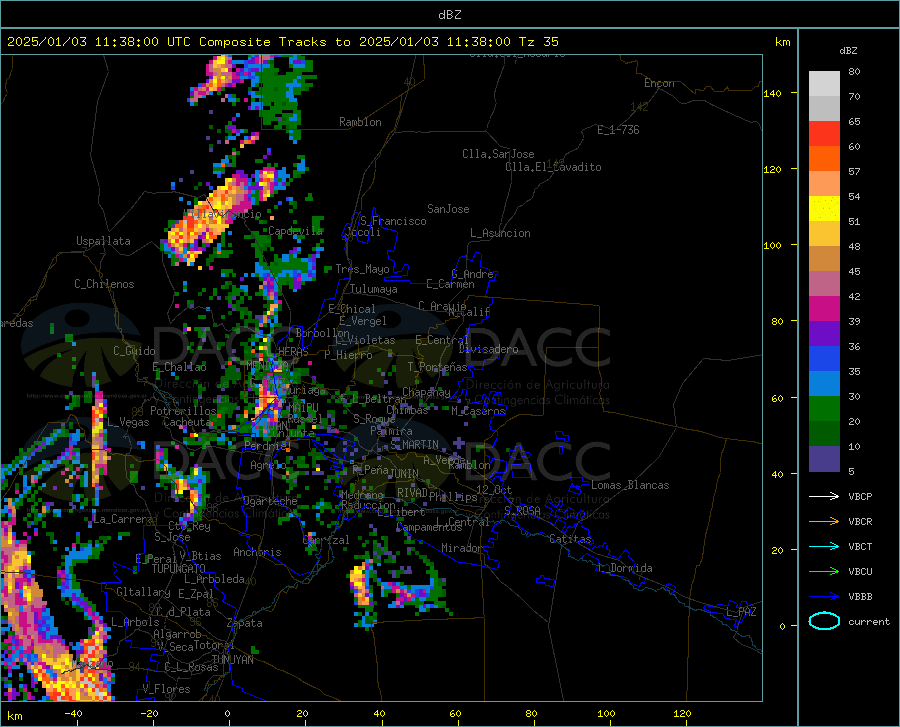Click the Composite Tracks timestamp header text
This screenshot has height=727, width=900.
282,42
